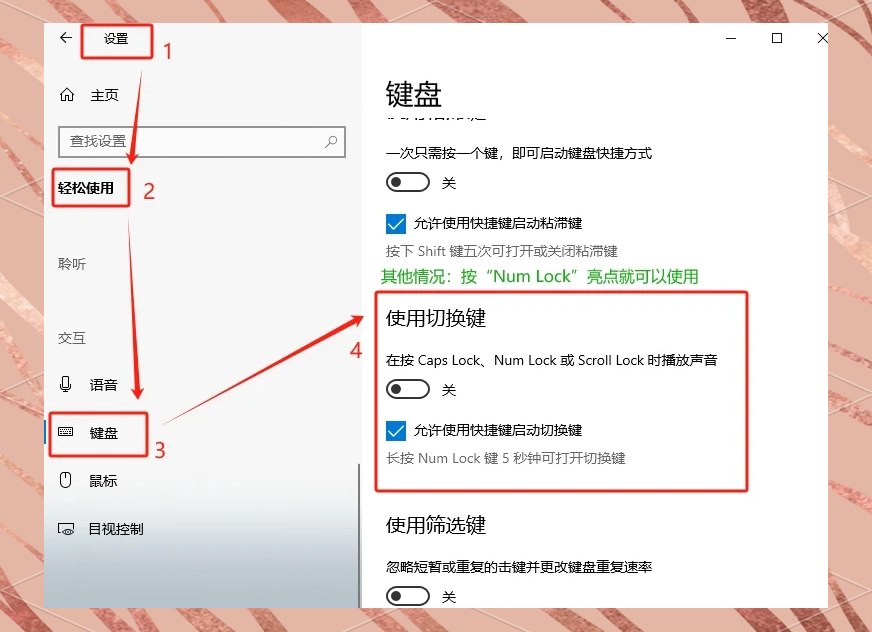The image size is (872, 632).
Task: Toggle the filter keys 筛选键 switch
Action: point(408,596)
